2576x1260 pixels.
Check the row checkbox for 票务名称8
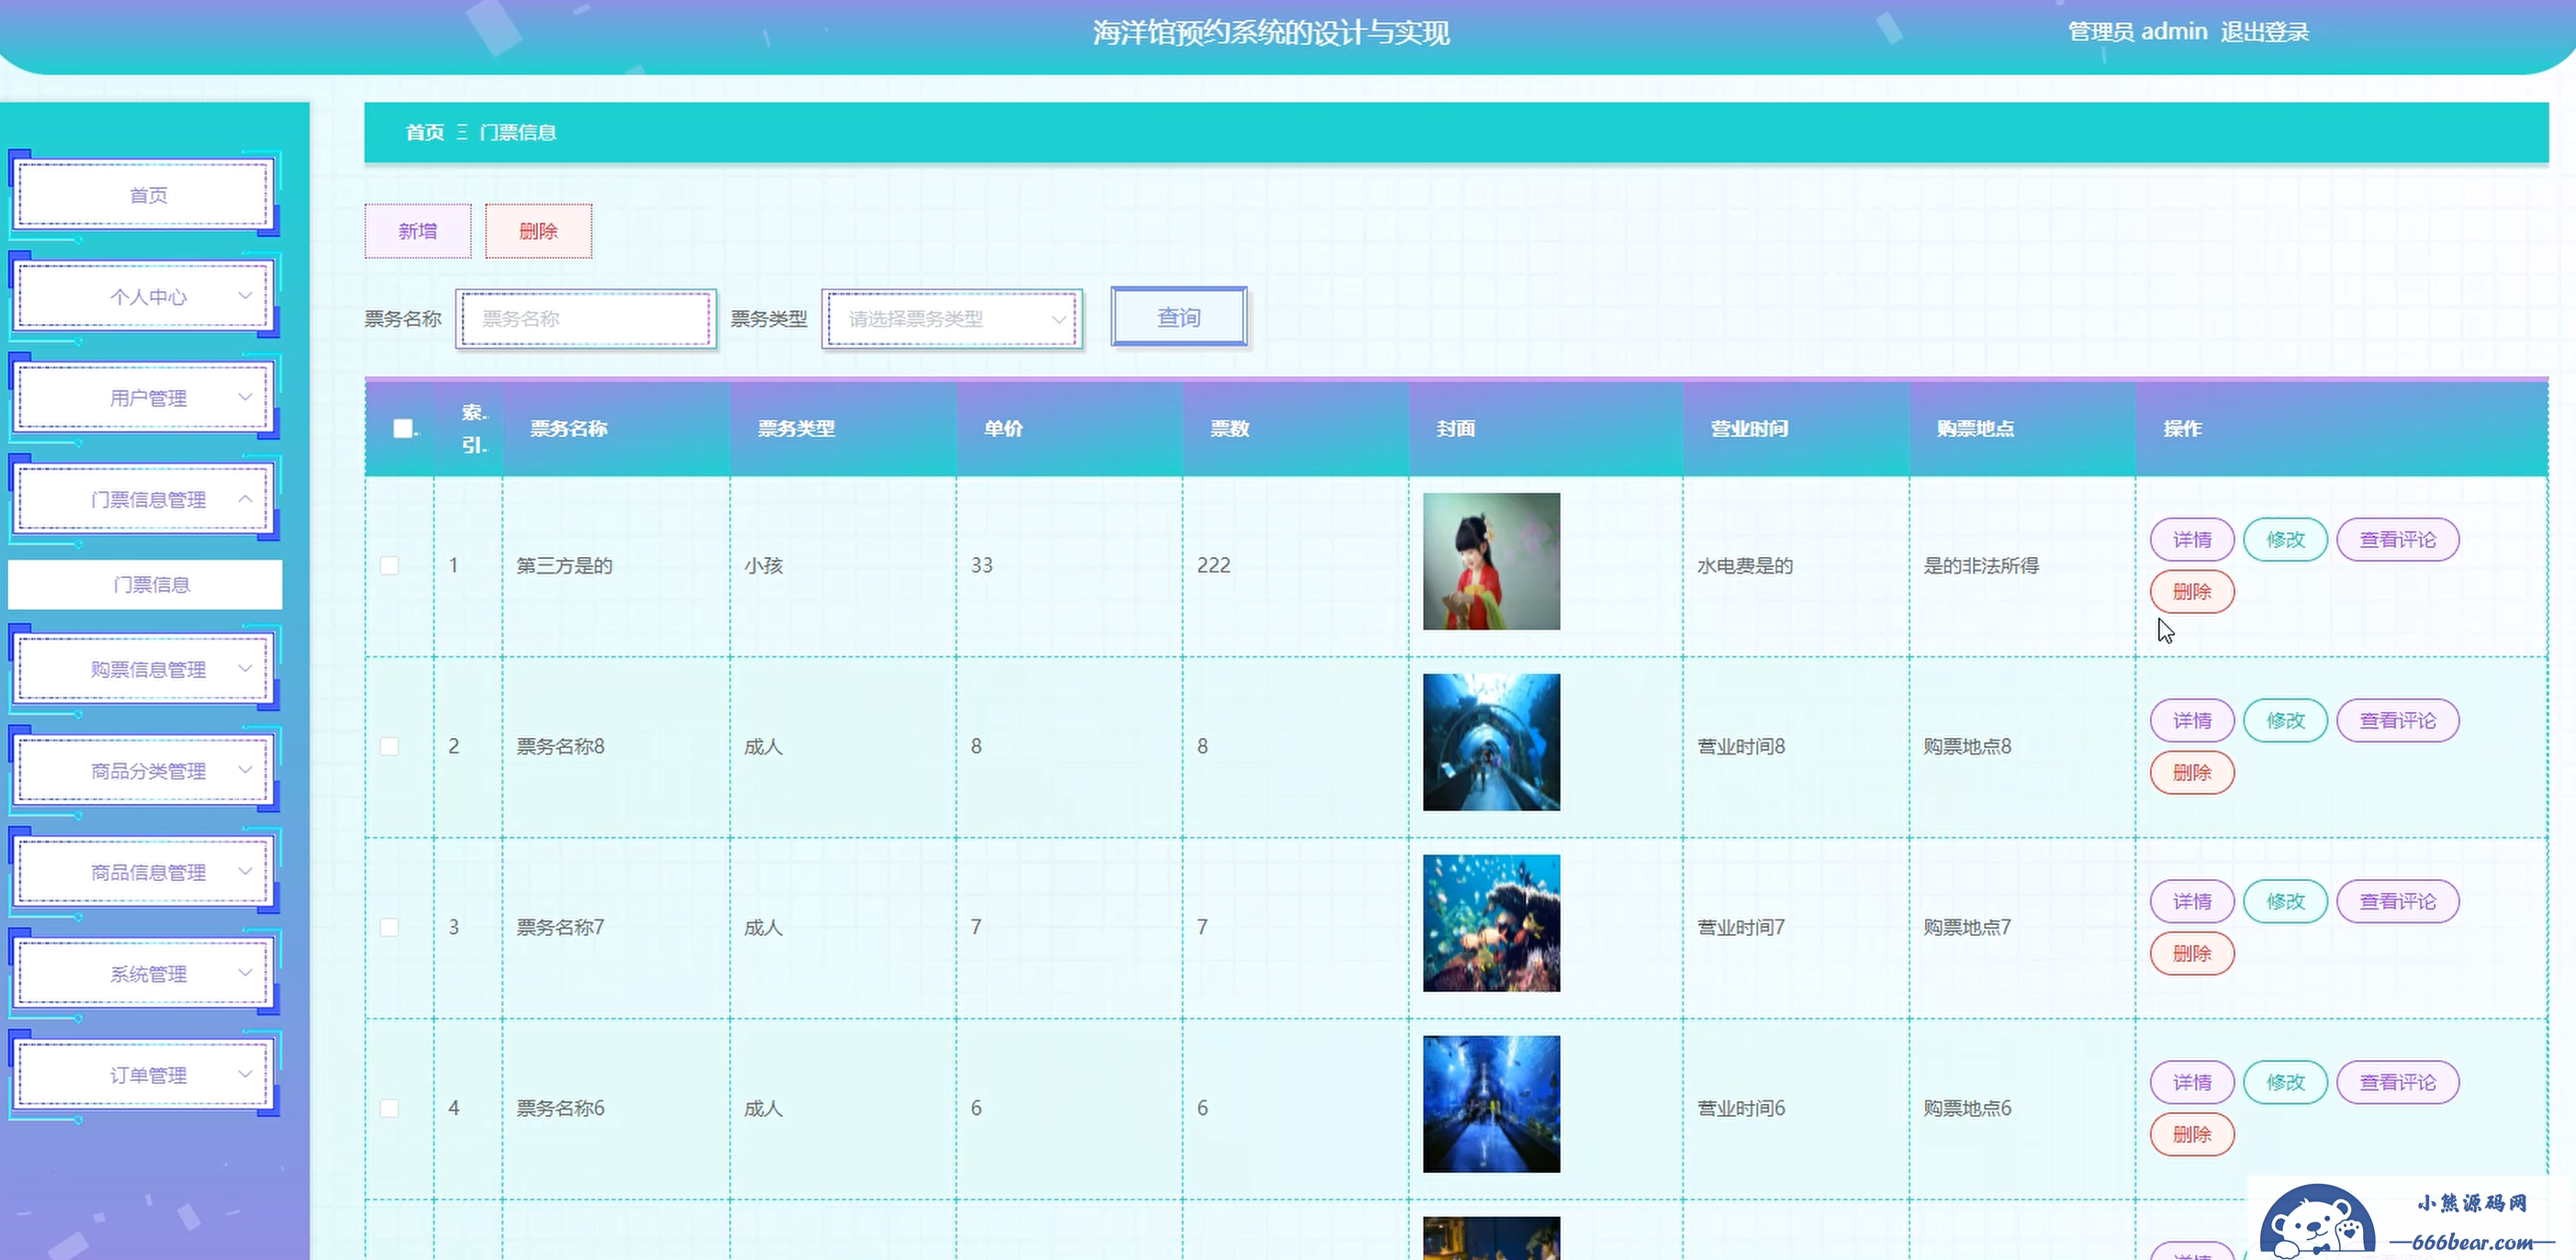pyautogui.click(x=389, y=746)
